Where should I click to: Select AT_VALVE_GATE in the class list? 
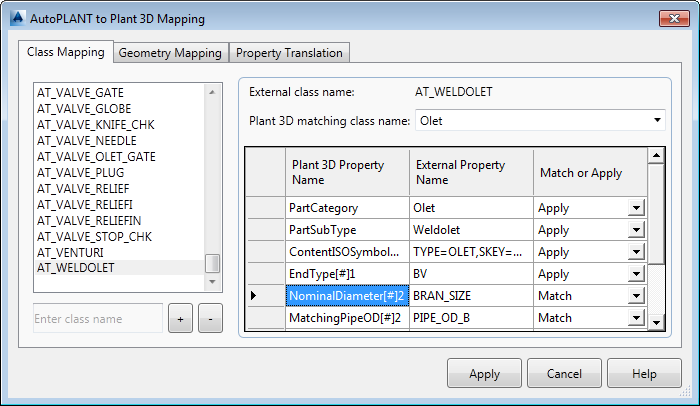click(x=119, y=92)
